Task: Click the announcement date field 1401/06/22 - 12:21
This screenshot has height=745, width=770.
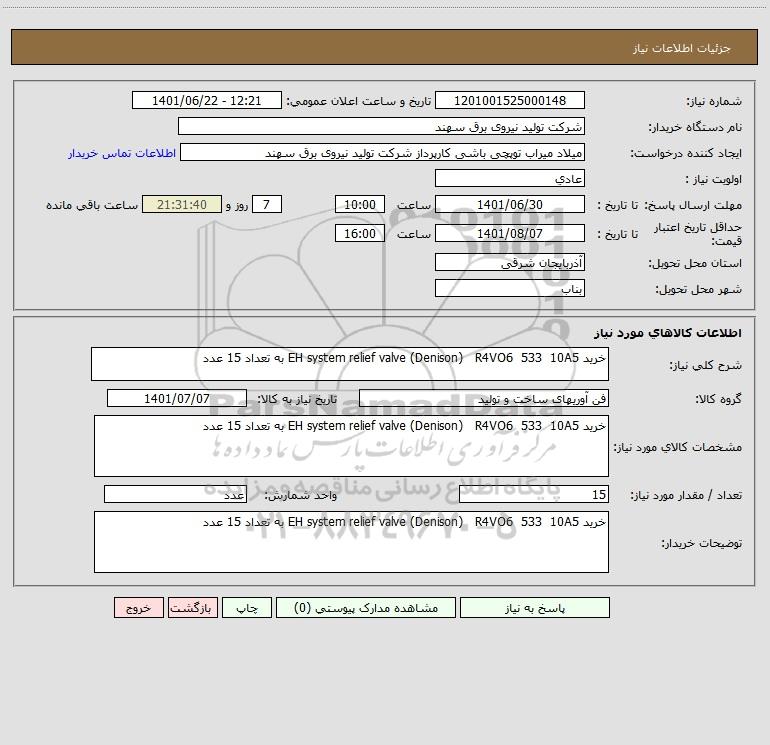Action: pos(207,100)
